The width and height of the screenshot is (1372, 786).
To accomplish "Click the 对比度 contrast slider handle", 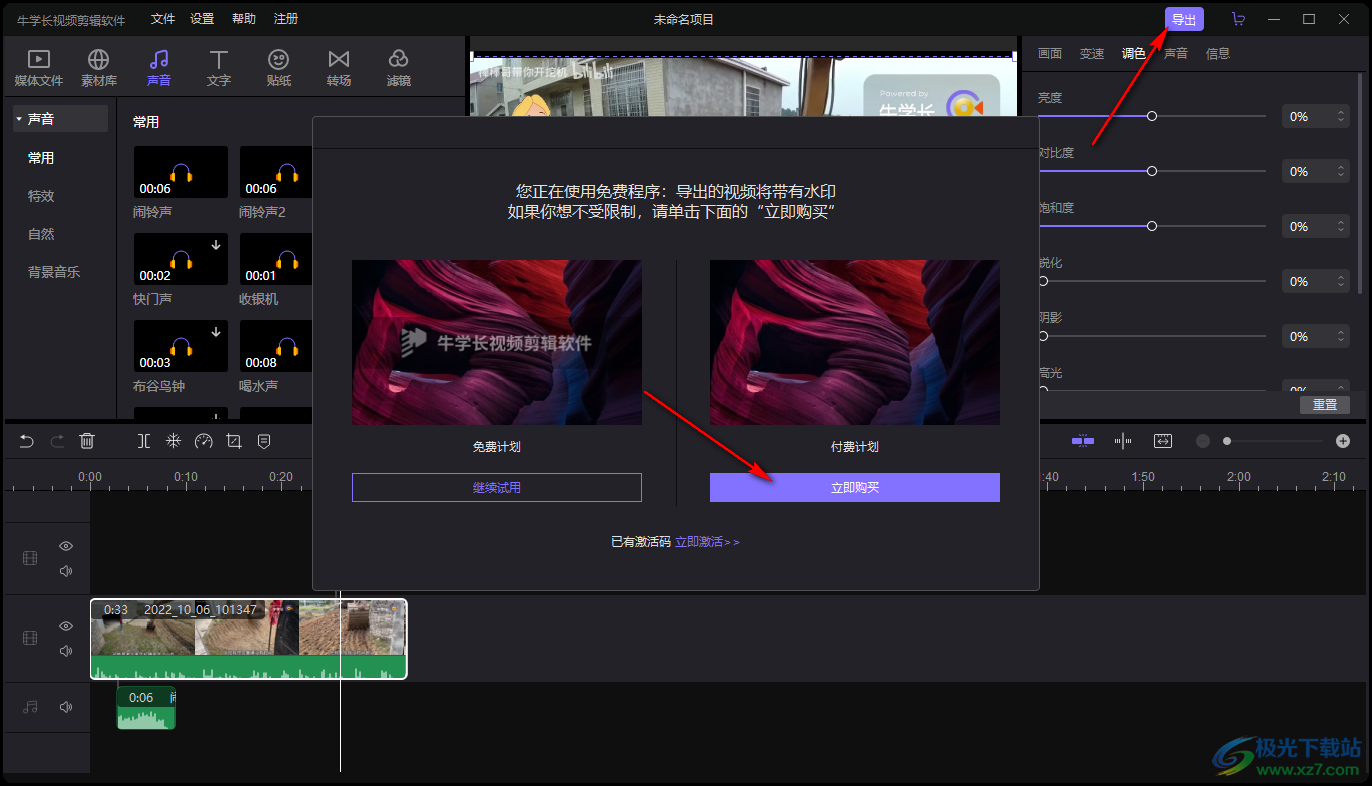I will (1152, 172).
